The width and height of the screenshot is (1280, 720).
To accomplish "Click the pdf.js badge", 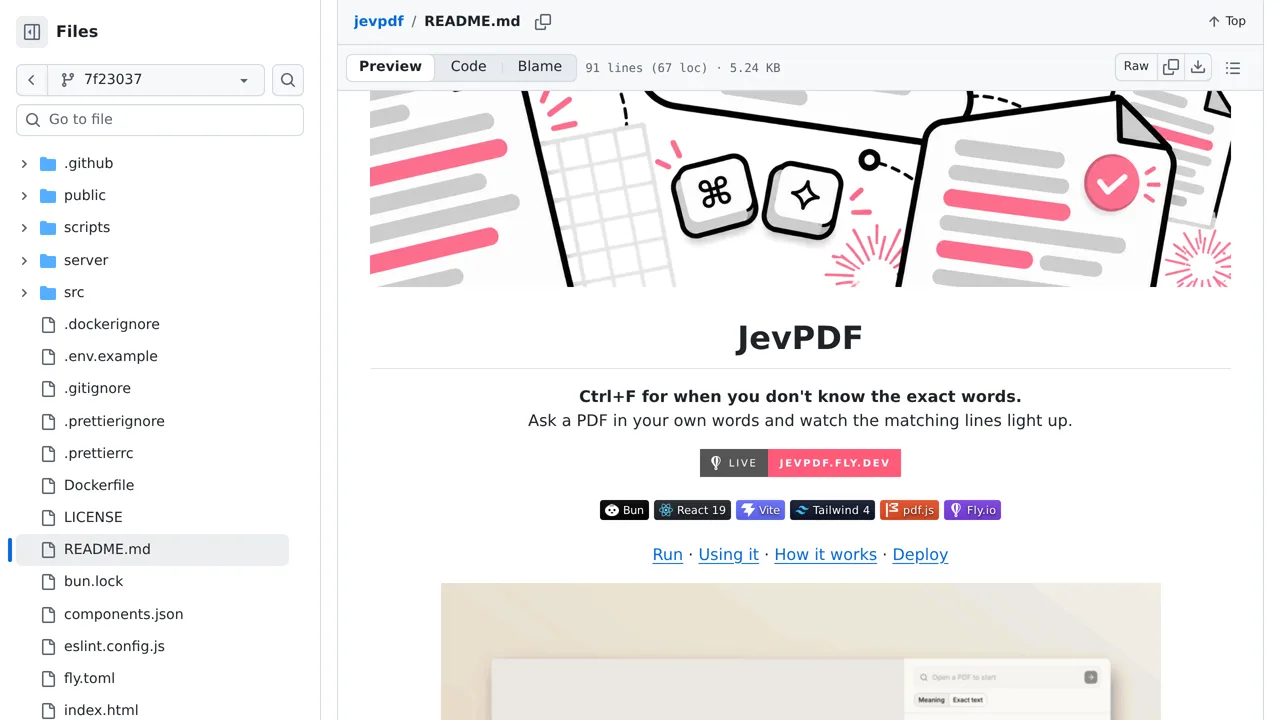I will [909, 510].
